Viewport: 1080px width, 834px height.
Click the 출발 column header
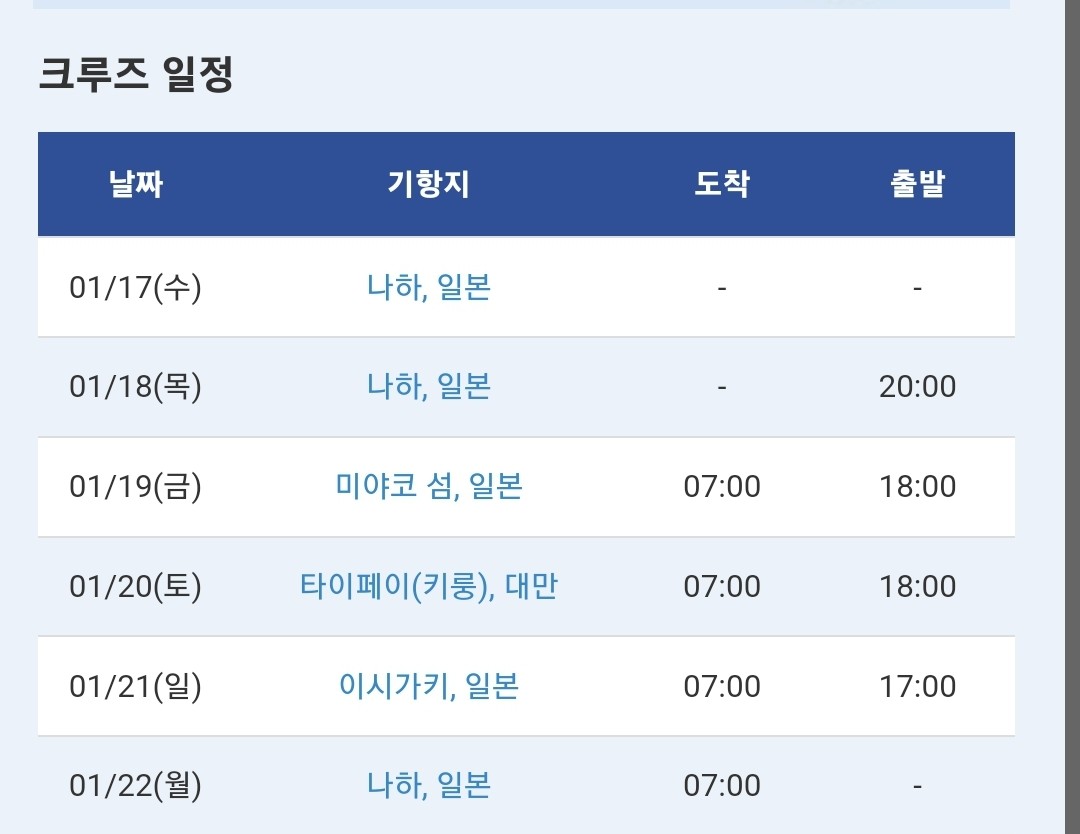[917, 184]
